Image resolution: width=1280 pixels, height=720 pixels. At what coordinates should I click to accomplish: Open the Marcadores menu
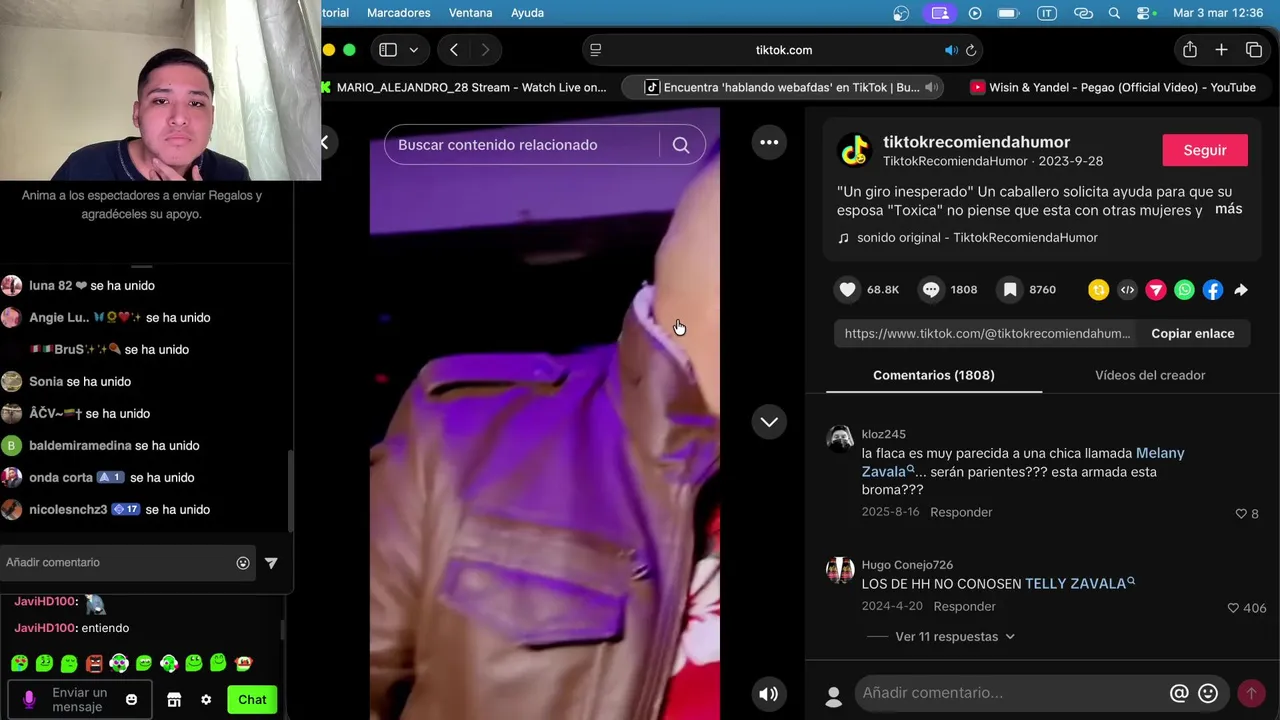(x=398, y=13)
